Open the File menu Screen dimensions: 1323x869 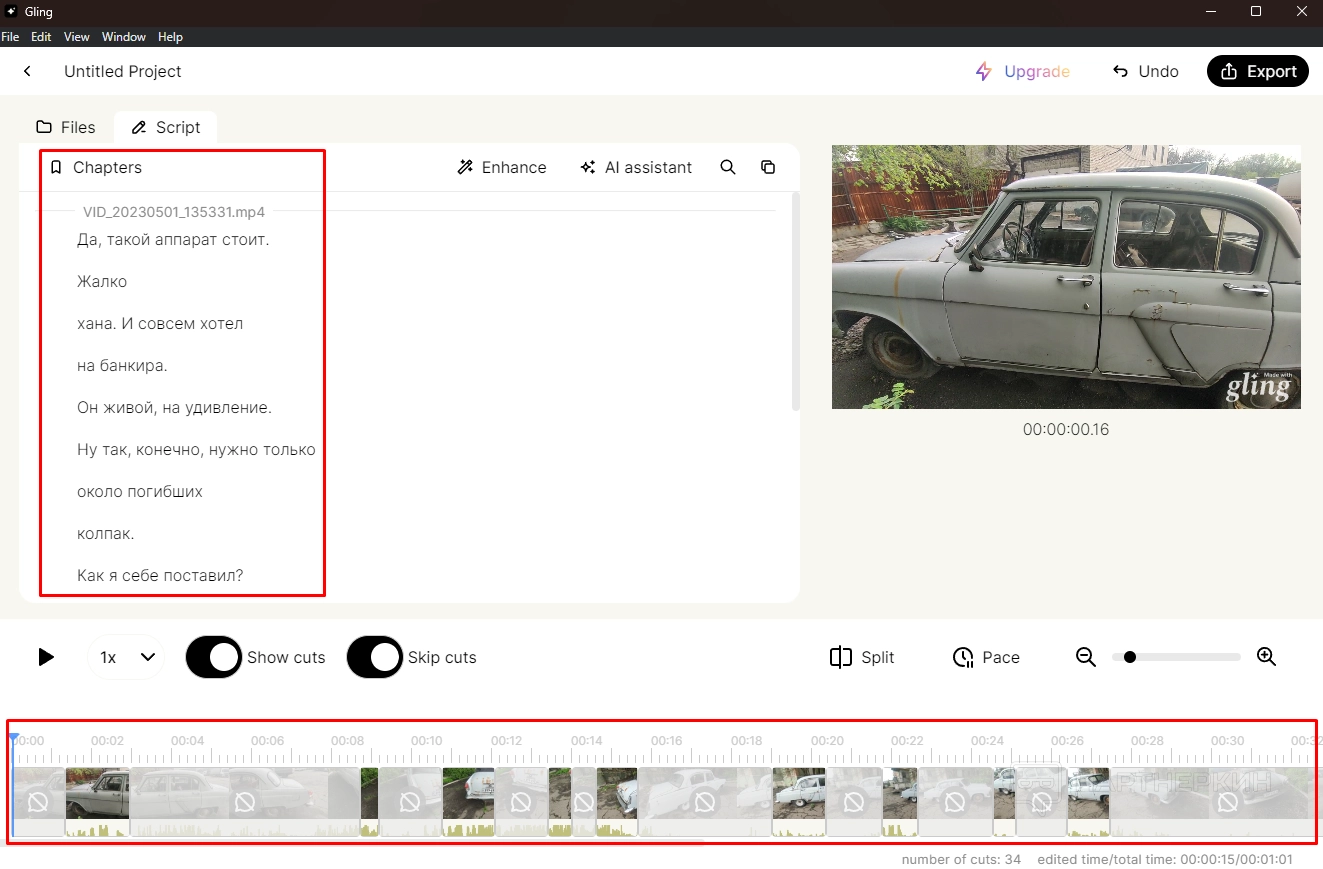[10, 37]
